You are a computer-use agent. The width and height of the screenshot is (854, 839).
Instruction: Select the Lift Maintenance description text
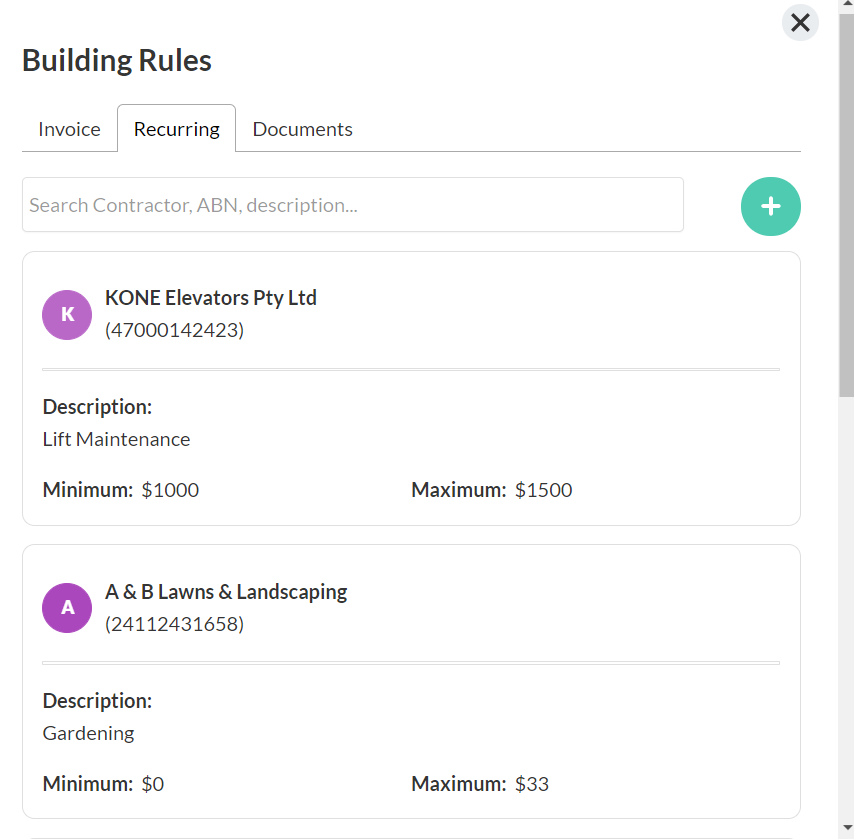pos(116,439)
